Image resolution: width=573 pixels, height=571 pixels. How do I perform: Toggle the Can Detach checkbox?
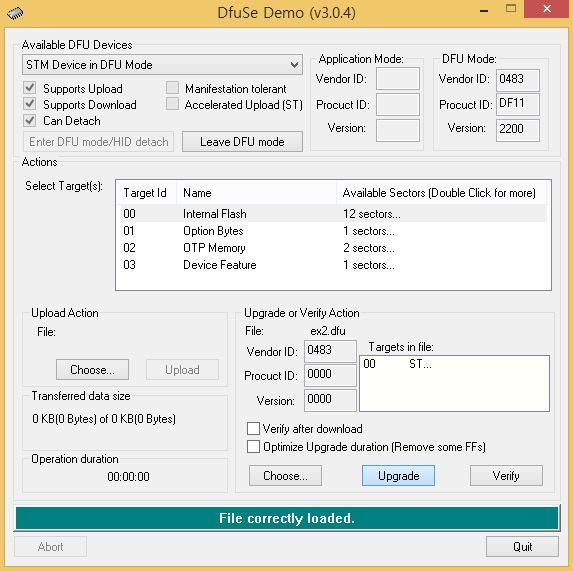click(30, 120)
